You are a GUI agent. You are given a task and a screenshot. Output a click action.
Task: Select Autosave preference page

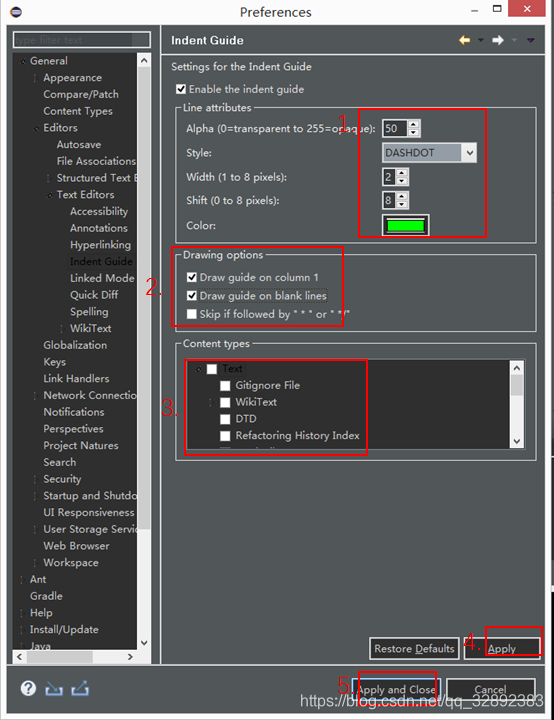tap(79, 145)
